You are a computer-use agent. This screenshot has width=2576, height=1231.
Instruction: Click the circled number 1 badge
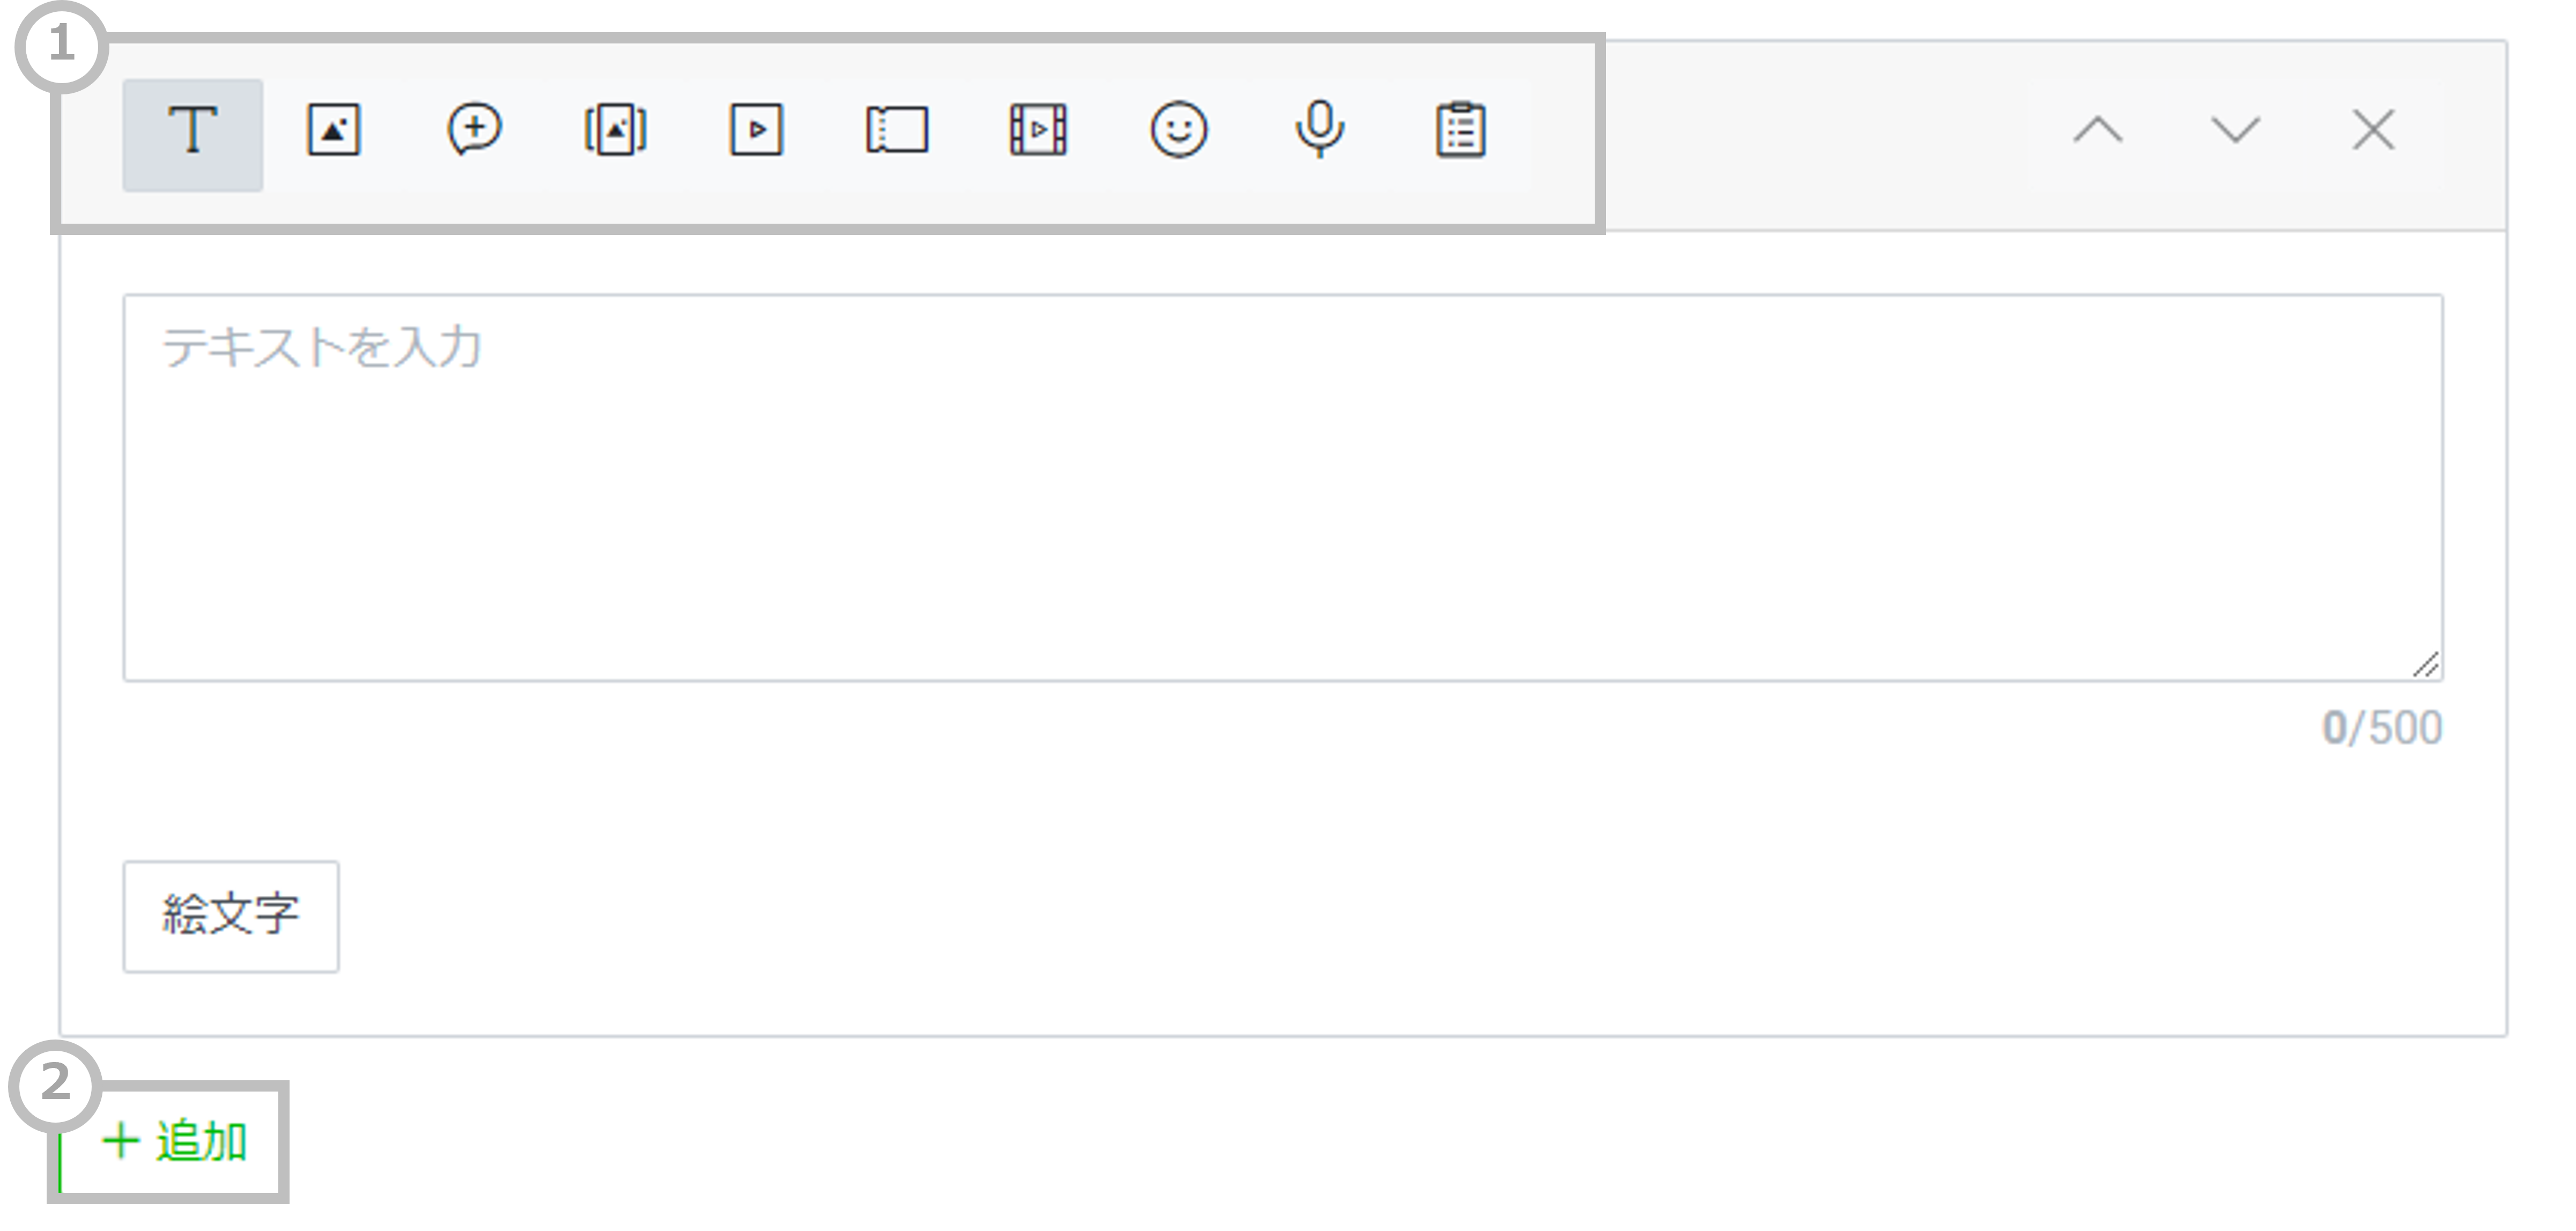tap(61, 45)
